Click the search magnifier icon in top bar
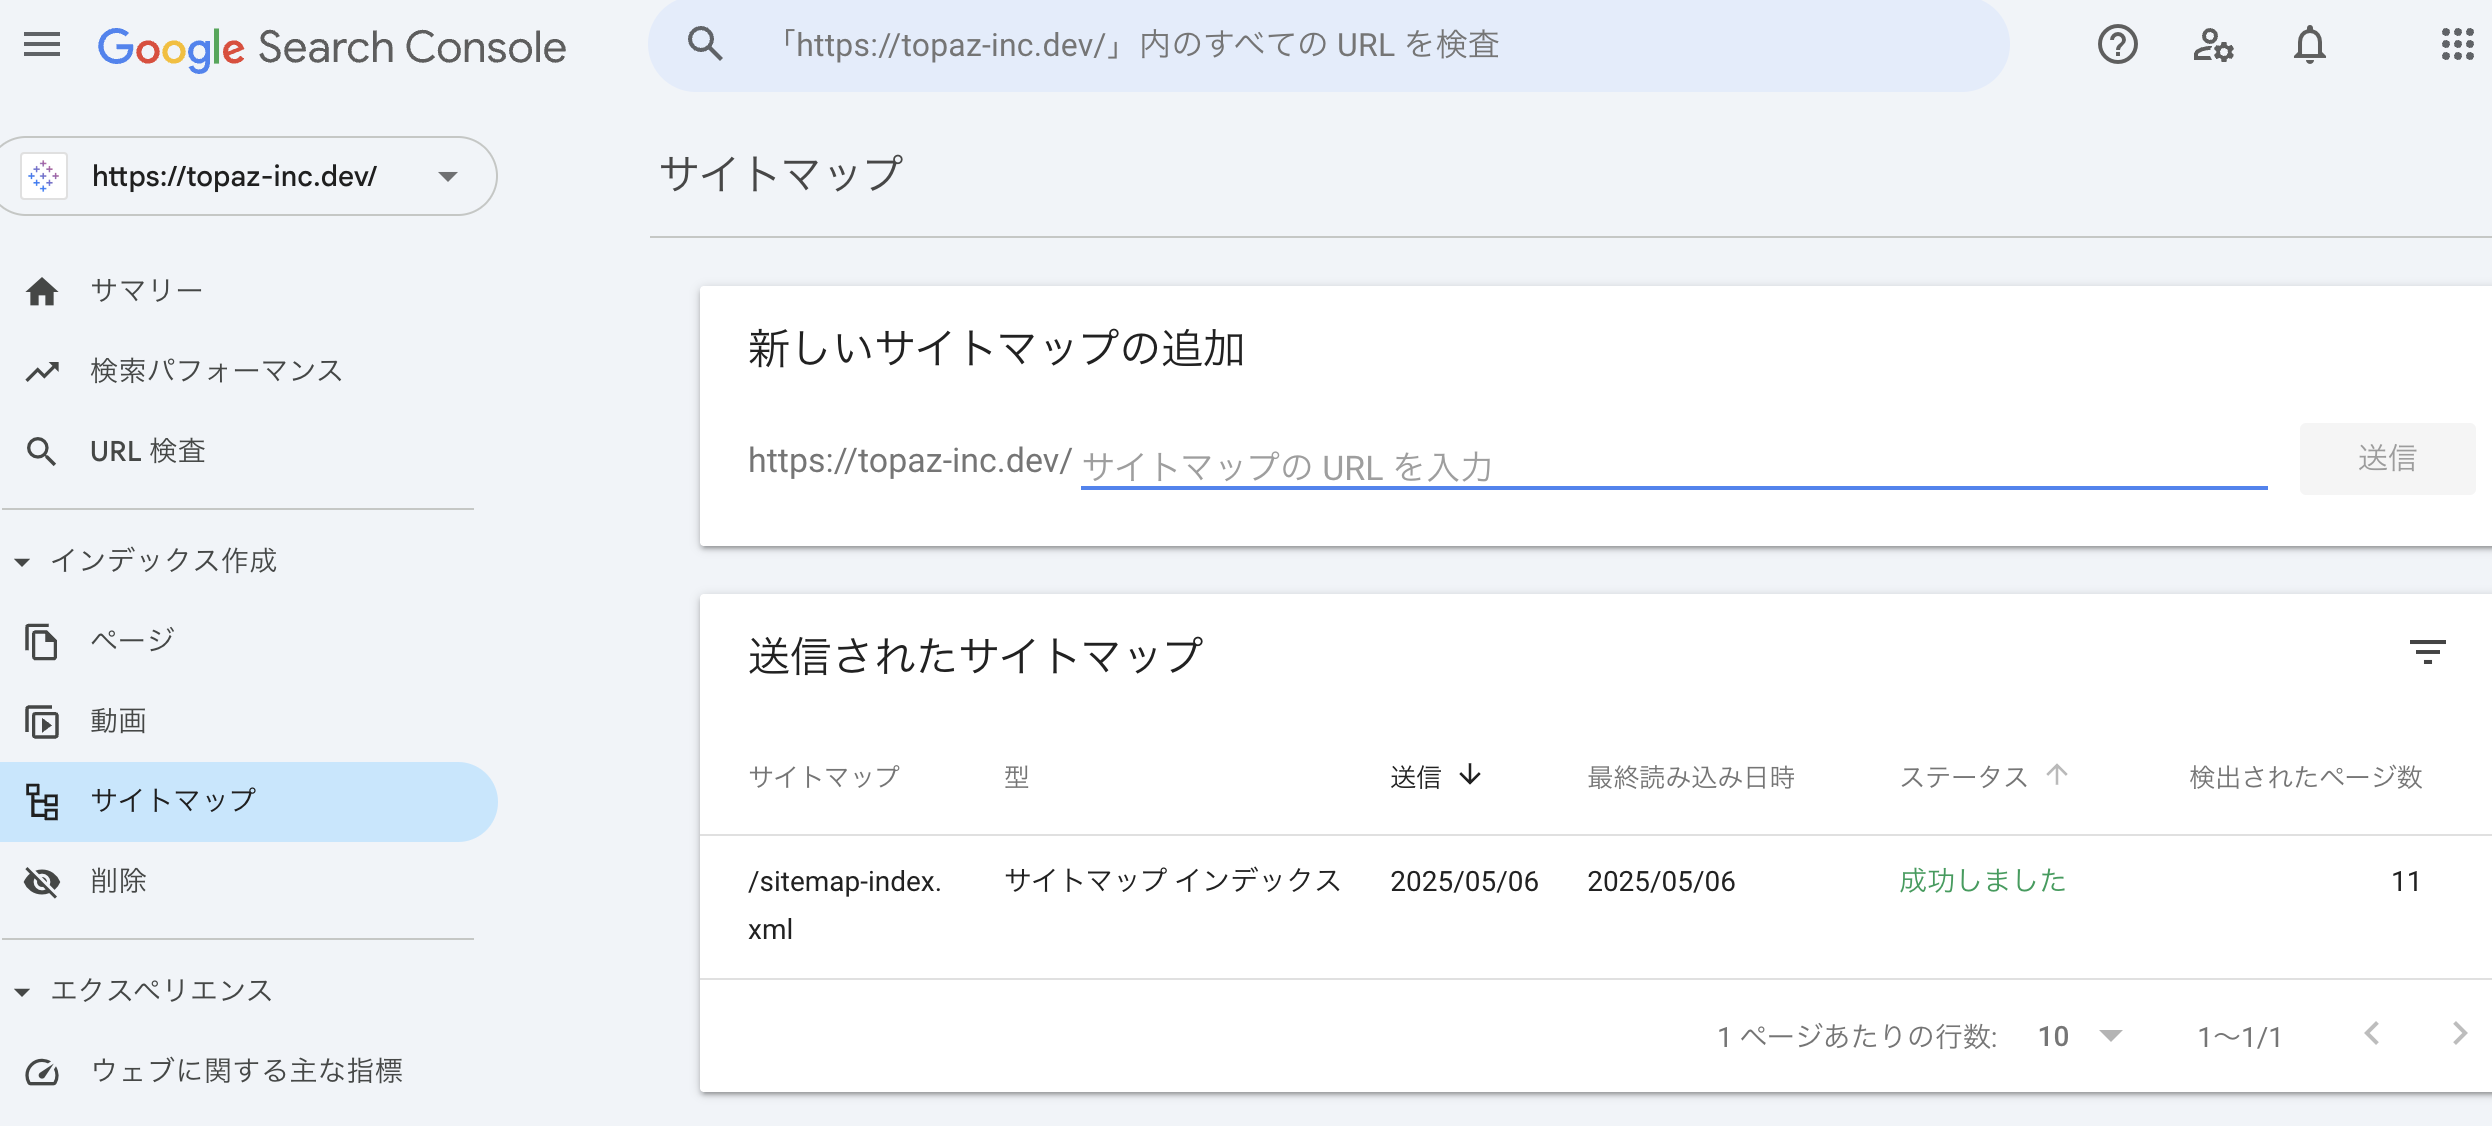The height and width of the screenshot is (1126, 2492). pos(705,45)
